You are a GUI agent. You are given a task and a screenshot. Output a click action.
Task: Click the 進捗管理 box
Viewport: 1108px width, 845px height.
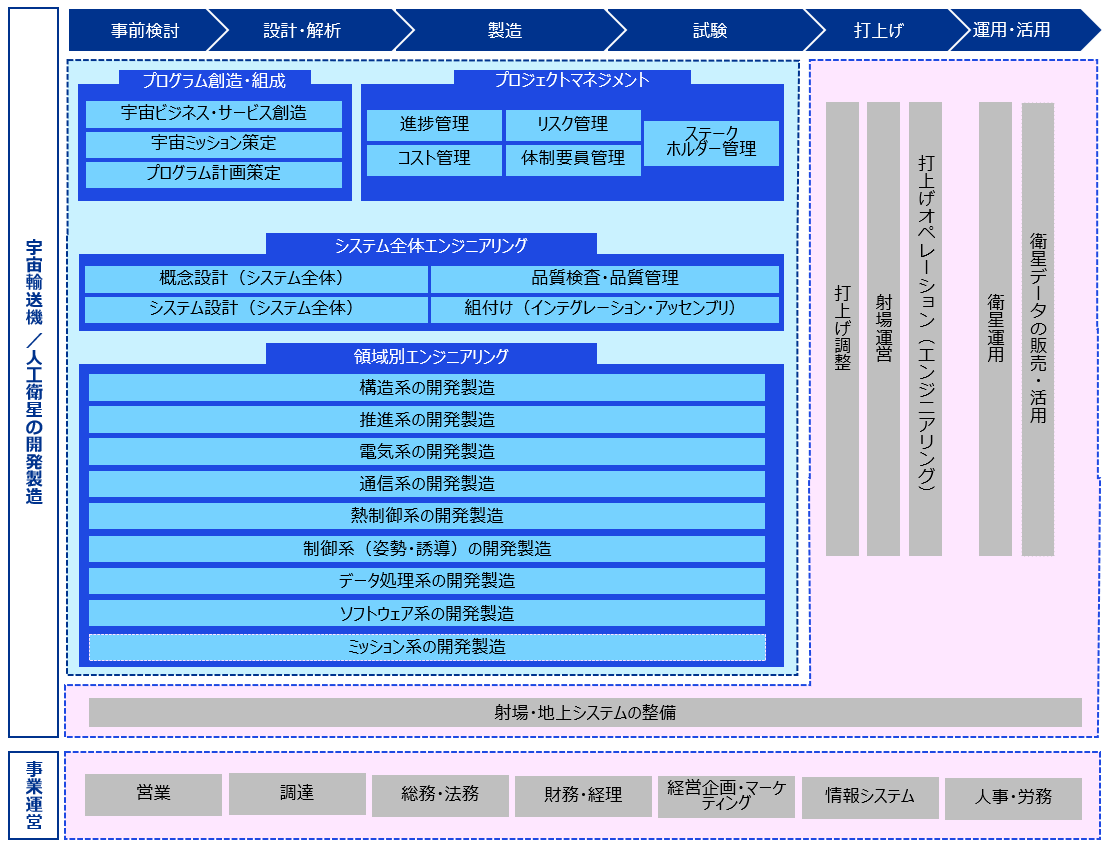[x=434, y=124]
